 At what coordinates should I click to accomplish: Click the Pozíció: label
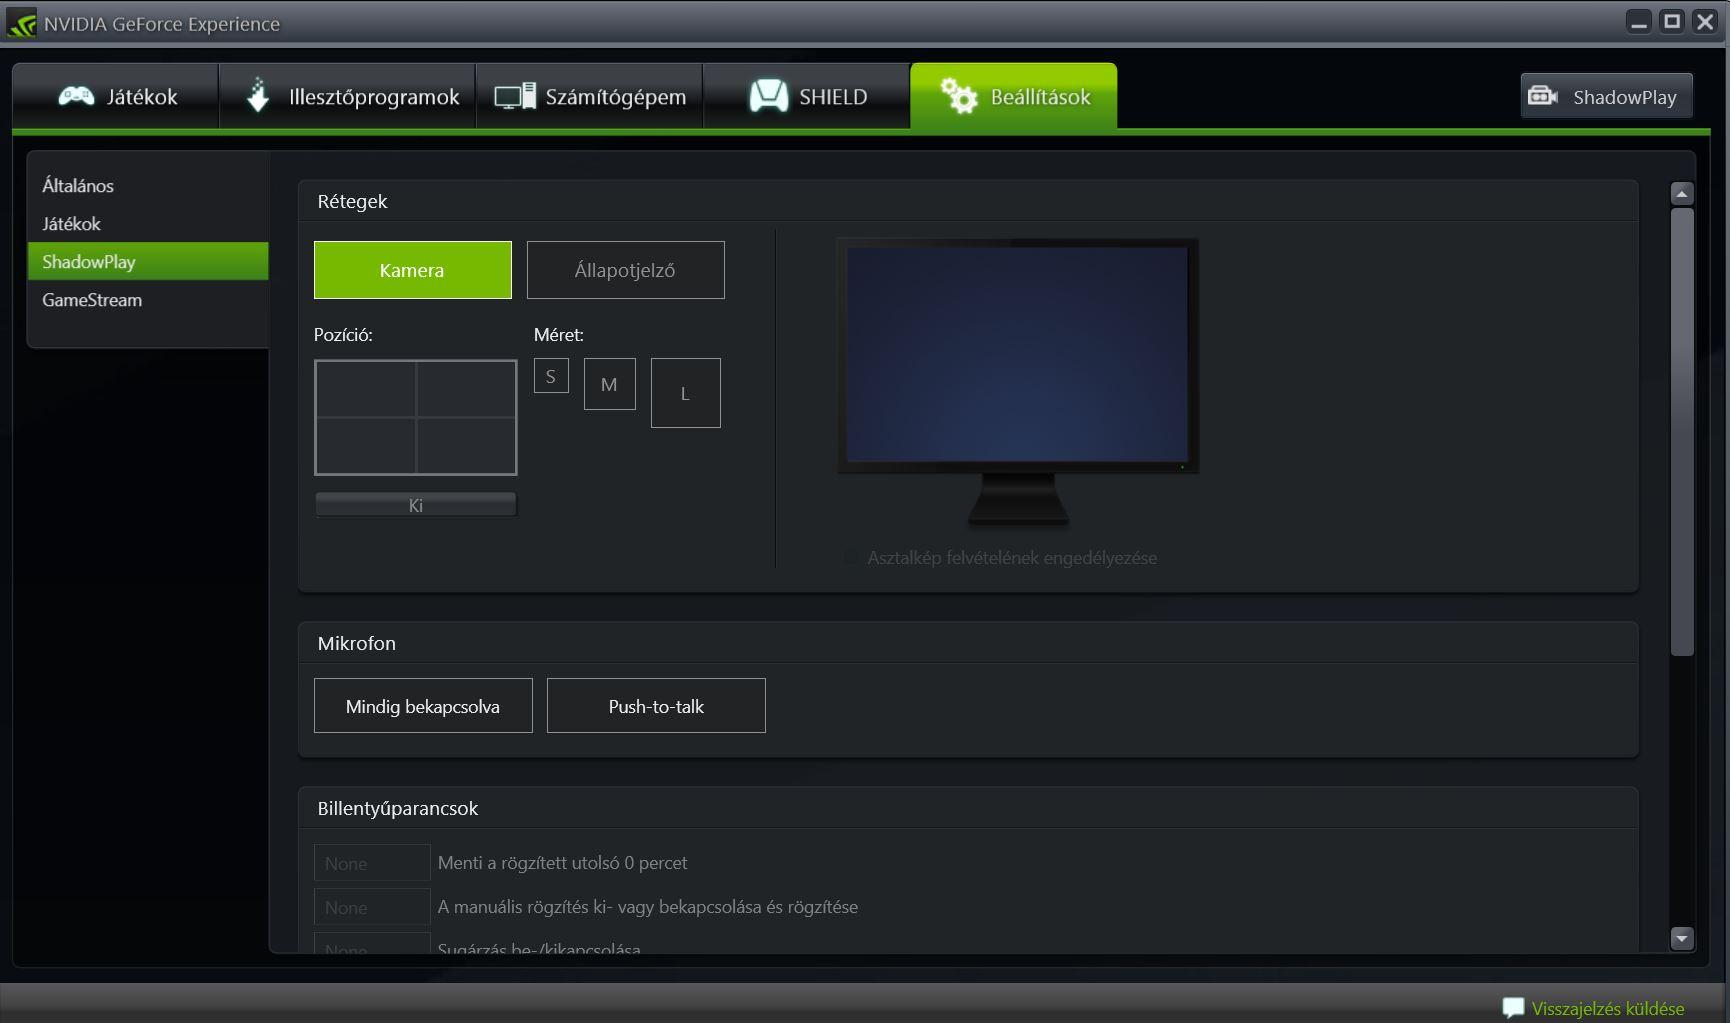pos(343,335)
